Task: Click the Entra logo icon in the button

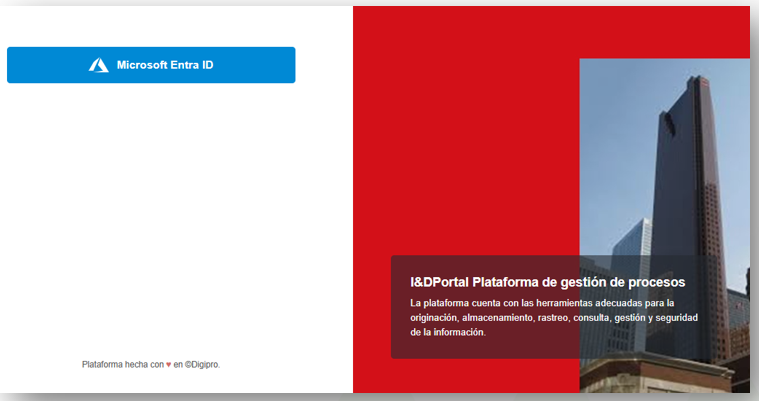Action: (98, 65)
